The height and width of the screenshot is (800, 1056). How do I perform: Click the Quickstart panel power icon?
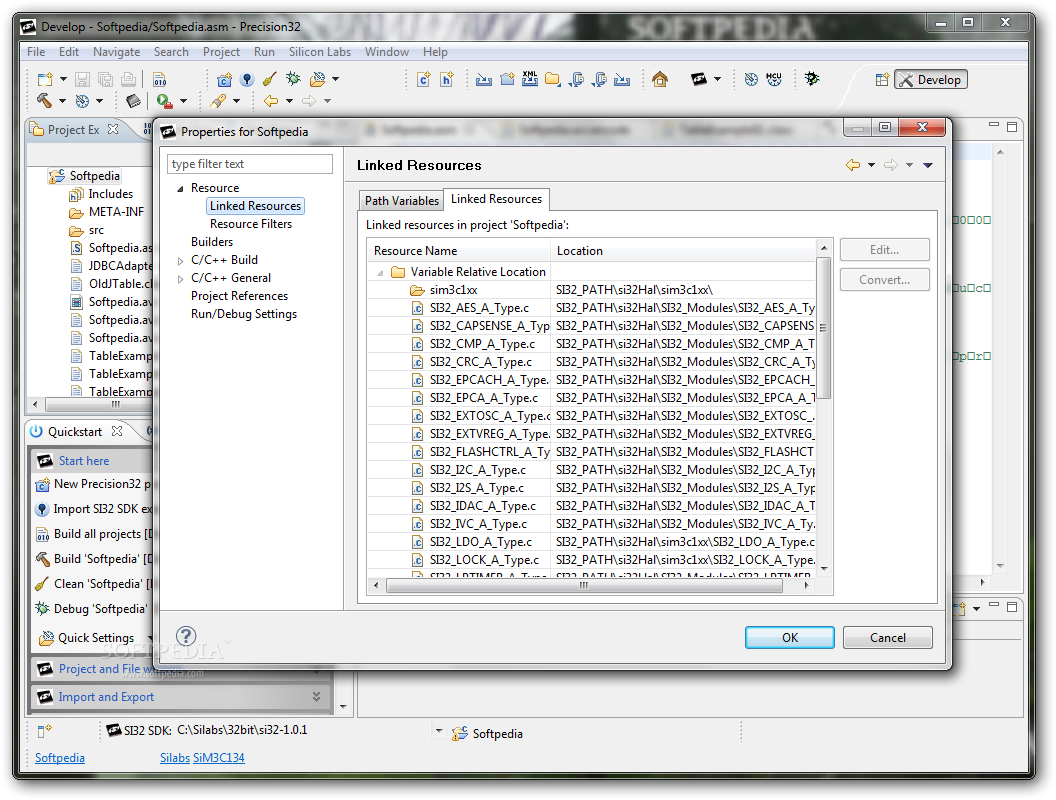36,431
